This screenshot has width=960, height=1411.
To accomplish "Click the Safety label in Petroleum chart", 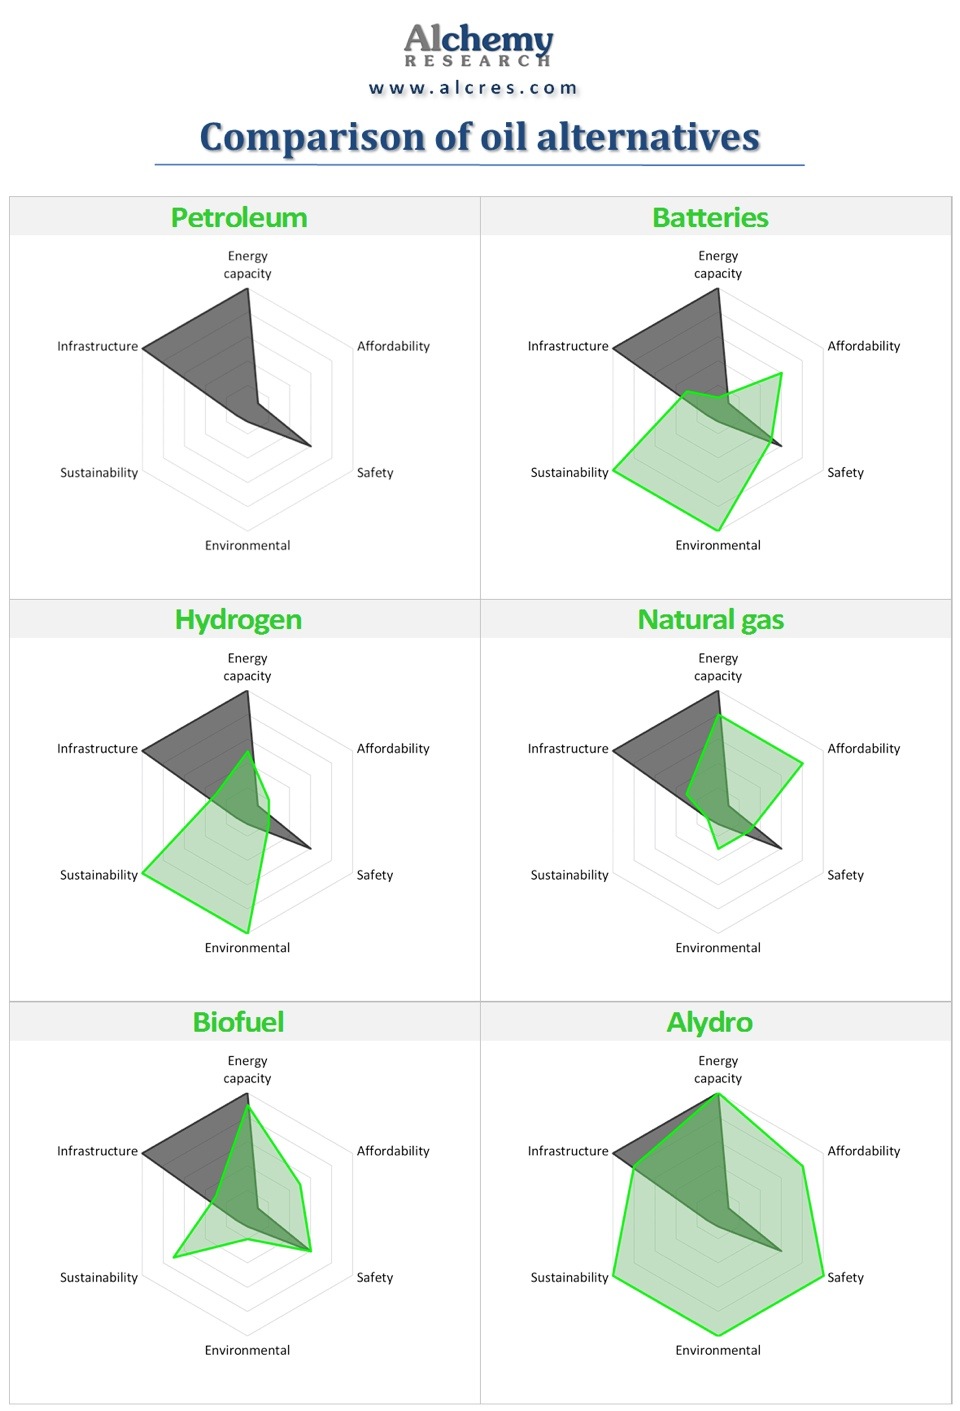I will (375, 473).
